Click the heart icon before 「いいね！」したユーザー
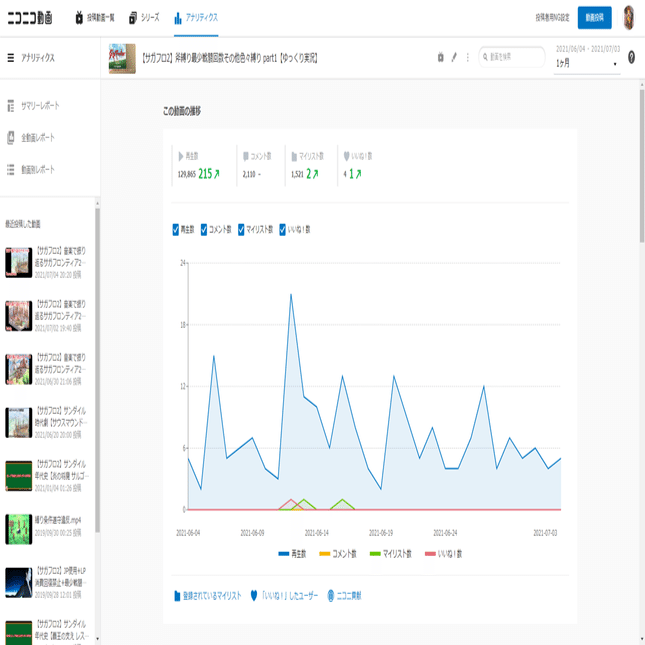The height and width of the screenshot is (645, 645). tap(254, 596)
